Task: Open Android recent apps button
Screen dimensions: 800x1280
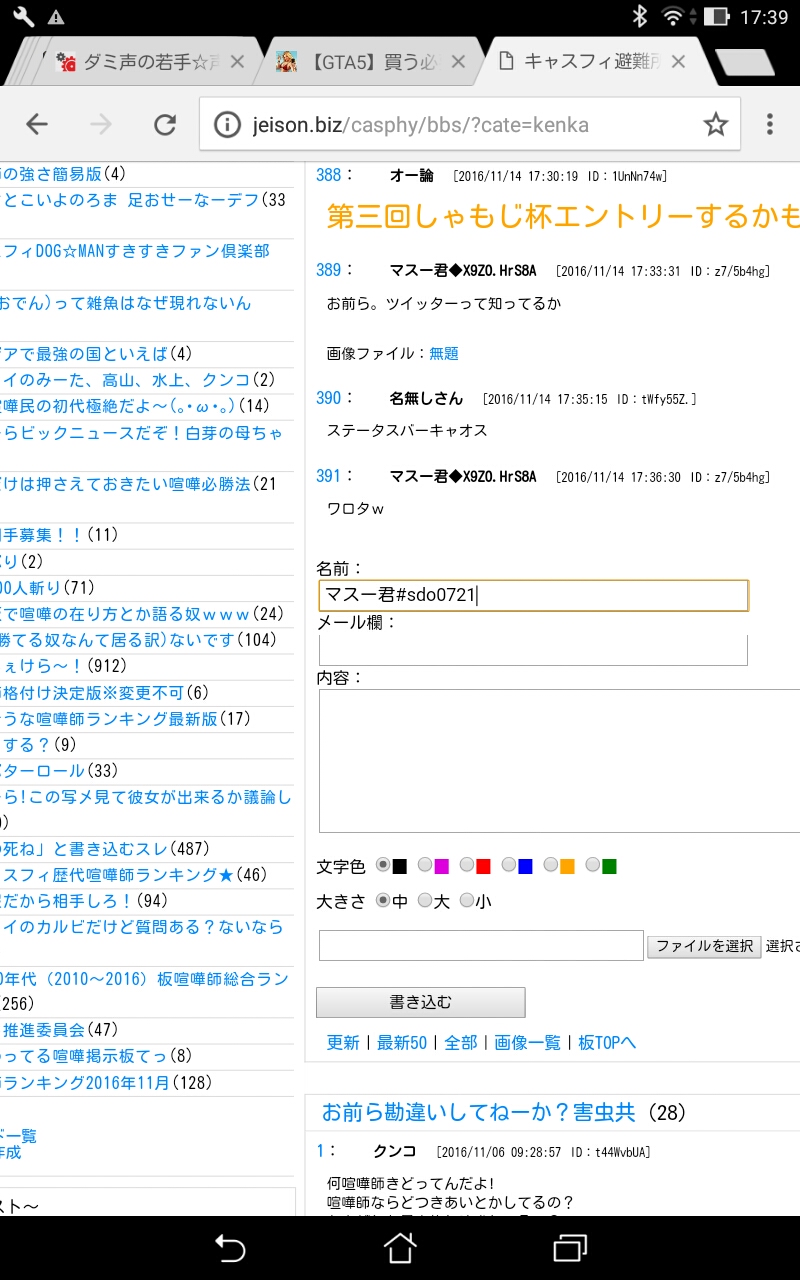Action: tap(569, 1247)
